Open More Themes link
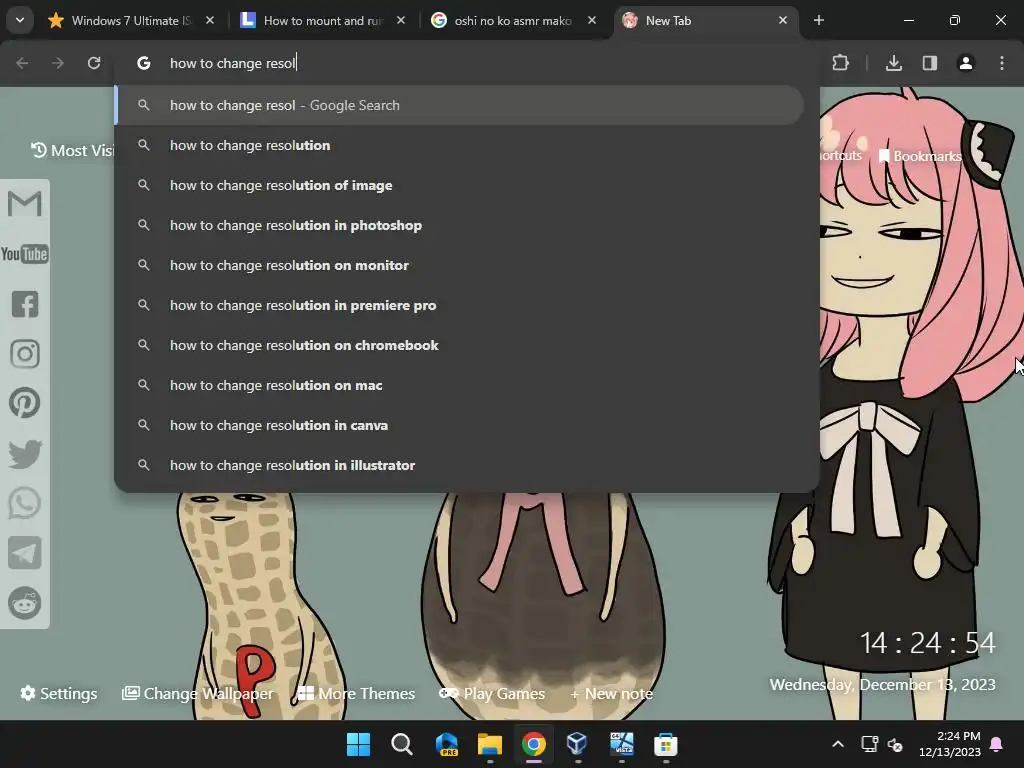The height and width of the screenshot is (768, 1024). pyautogui.click(x=356, y=693)
